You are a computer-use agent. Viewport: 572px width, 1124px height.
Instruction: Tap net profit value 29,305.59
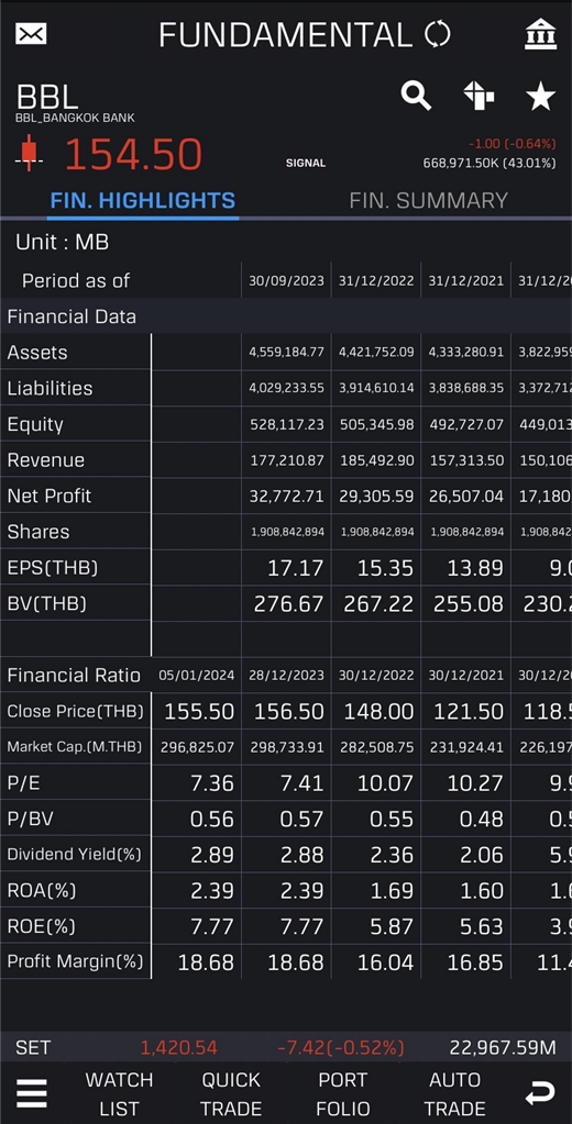pos(376,496)
